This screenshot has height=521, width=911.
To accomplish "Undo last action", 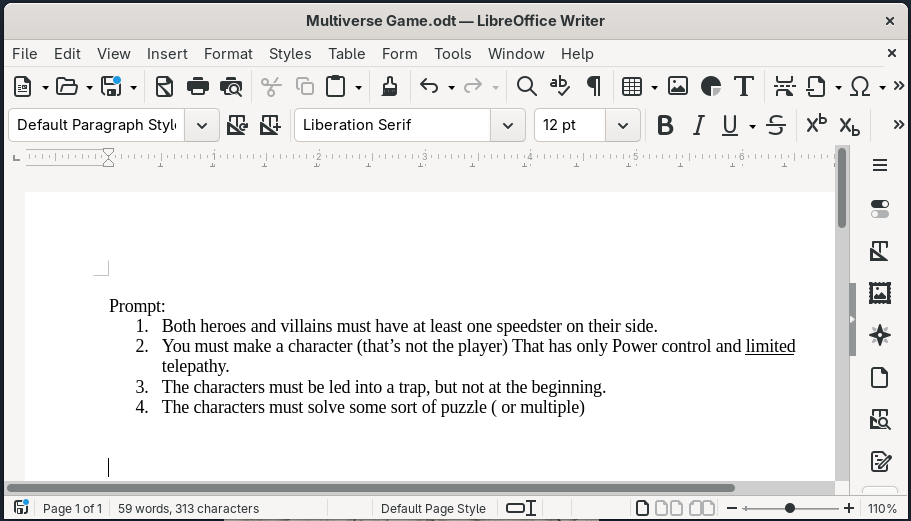I will (x=429, y=87).
